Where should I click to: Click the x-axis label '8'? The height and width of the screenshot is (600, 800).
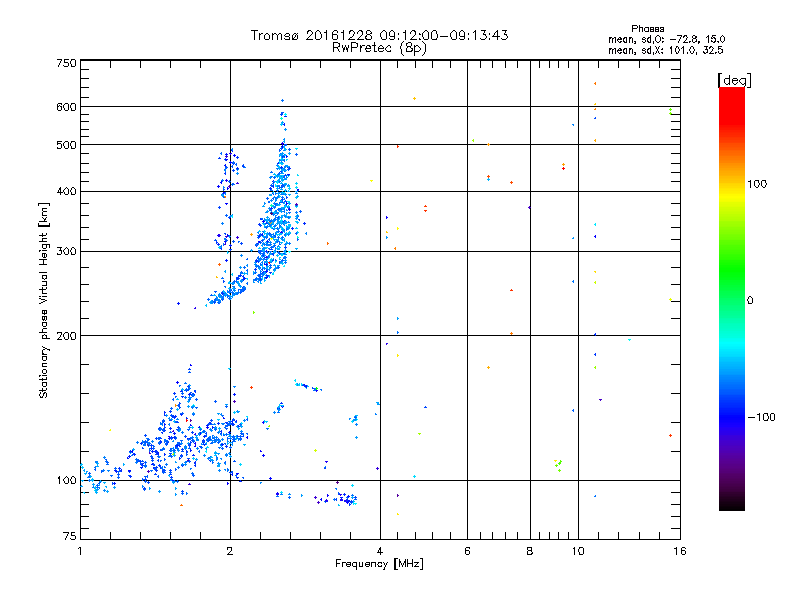click(530, 551)
